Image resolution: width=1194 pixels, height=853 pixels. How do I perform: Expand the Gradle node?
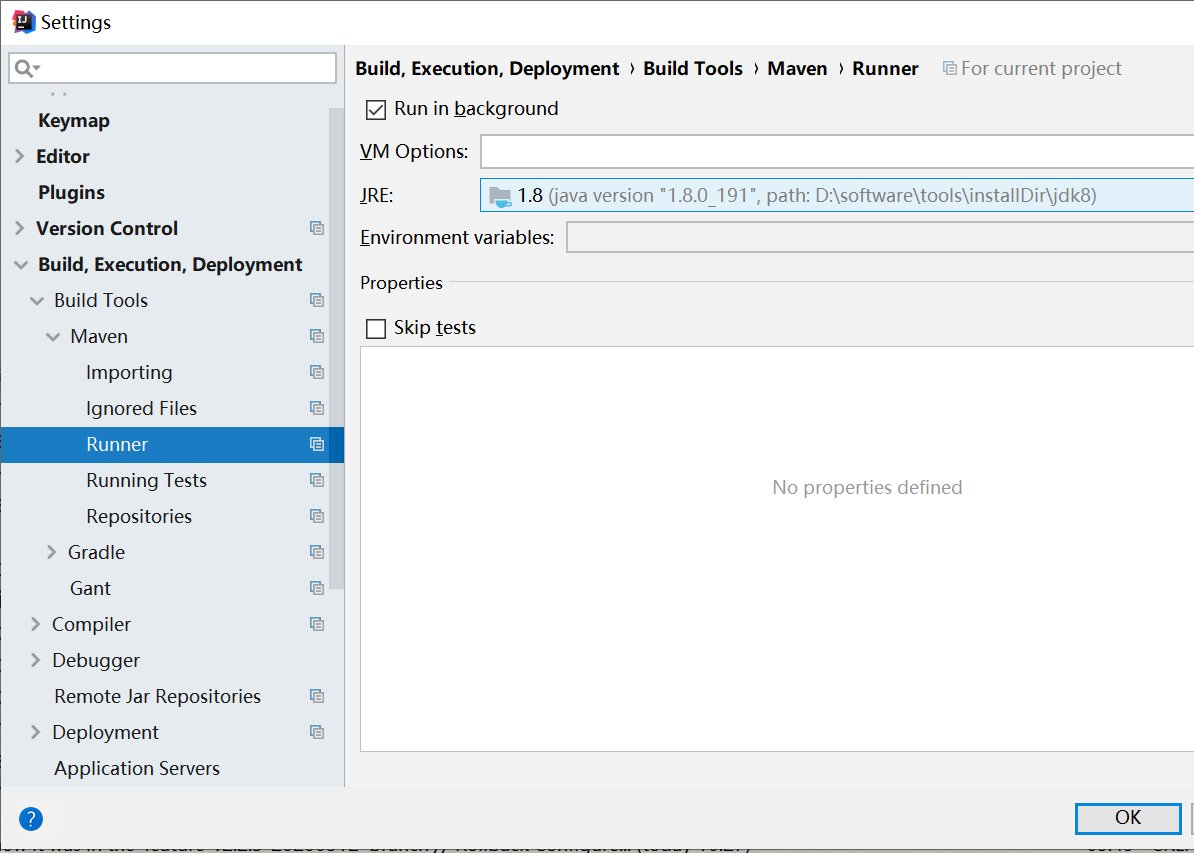[52, 551]
